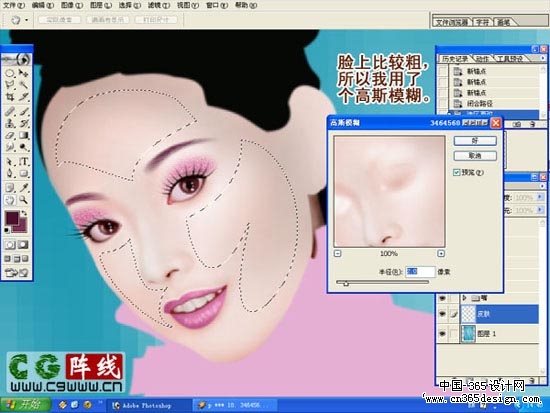Hide the selected skin layer eye icon
This screenshot has width=550, height=413.
(x=442, y=314)
